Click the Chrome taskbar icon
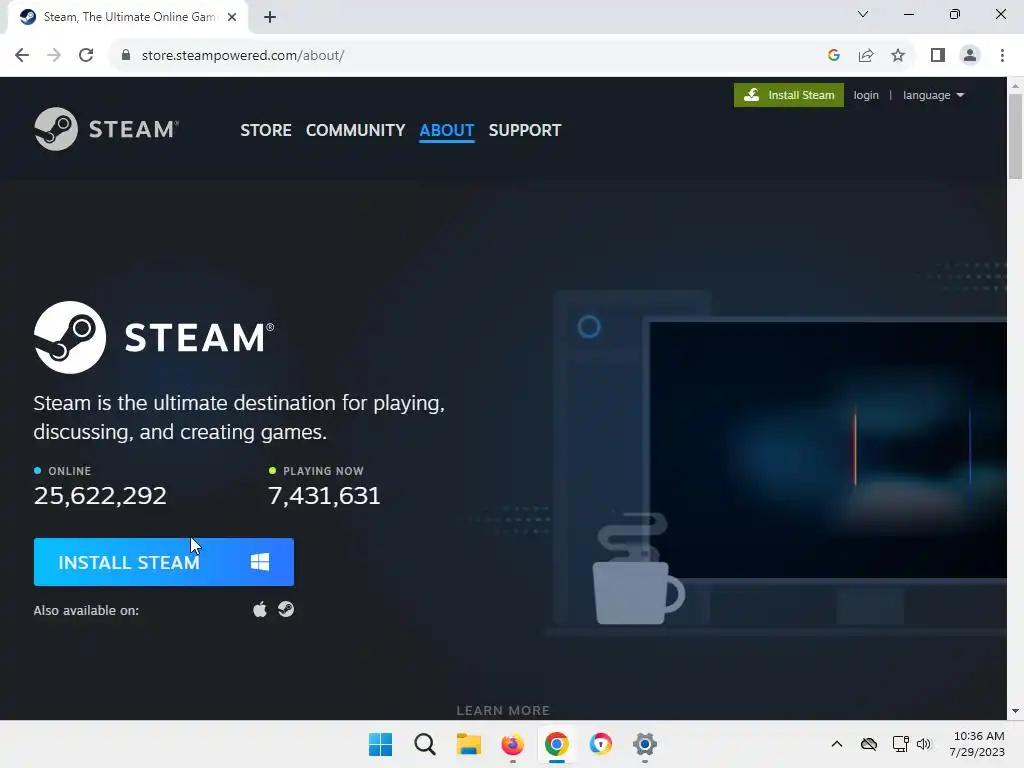 tap(556, 744)
